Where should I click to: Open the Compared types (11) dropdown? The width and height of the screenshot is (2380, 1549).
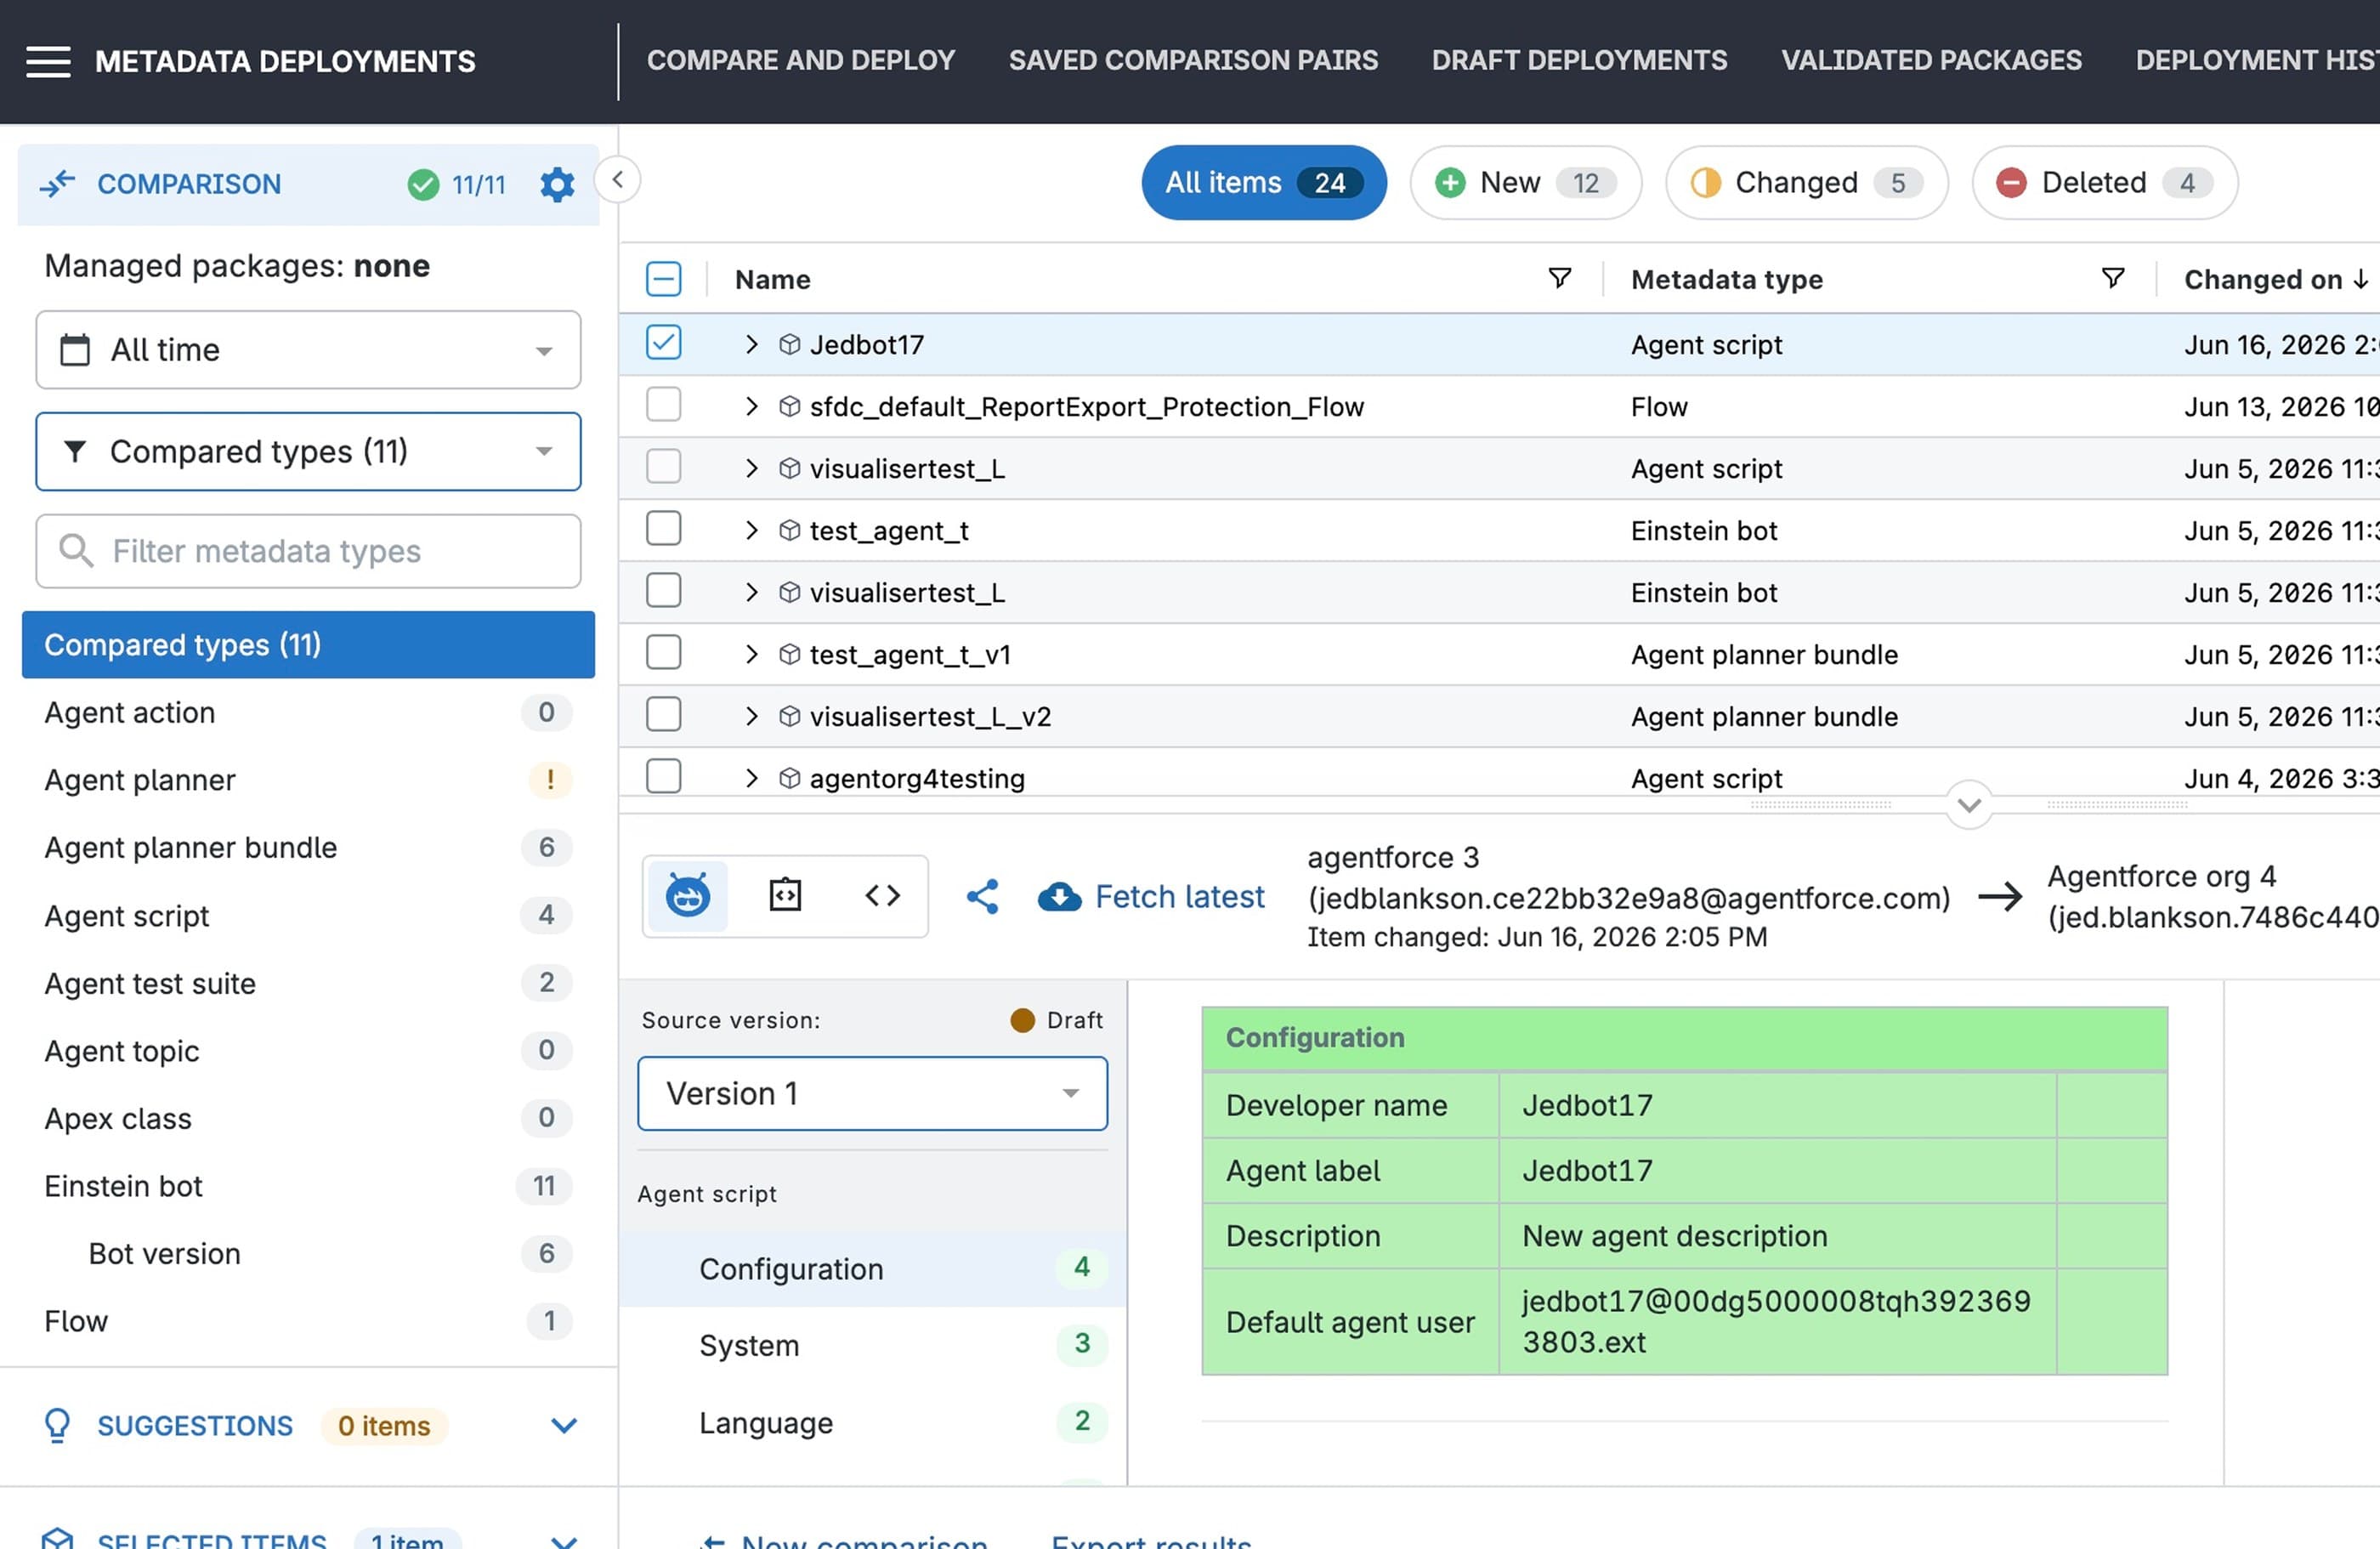pyautogui.click(x=308, y=451)
